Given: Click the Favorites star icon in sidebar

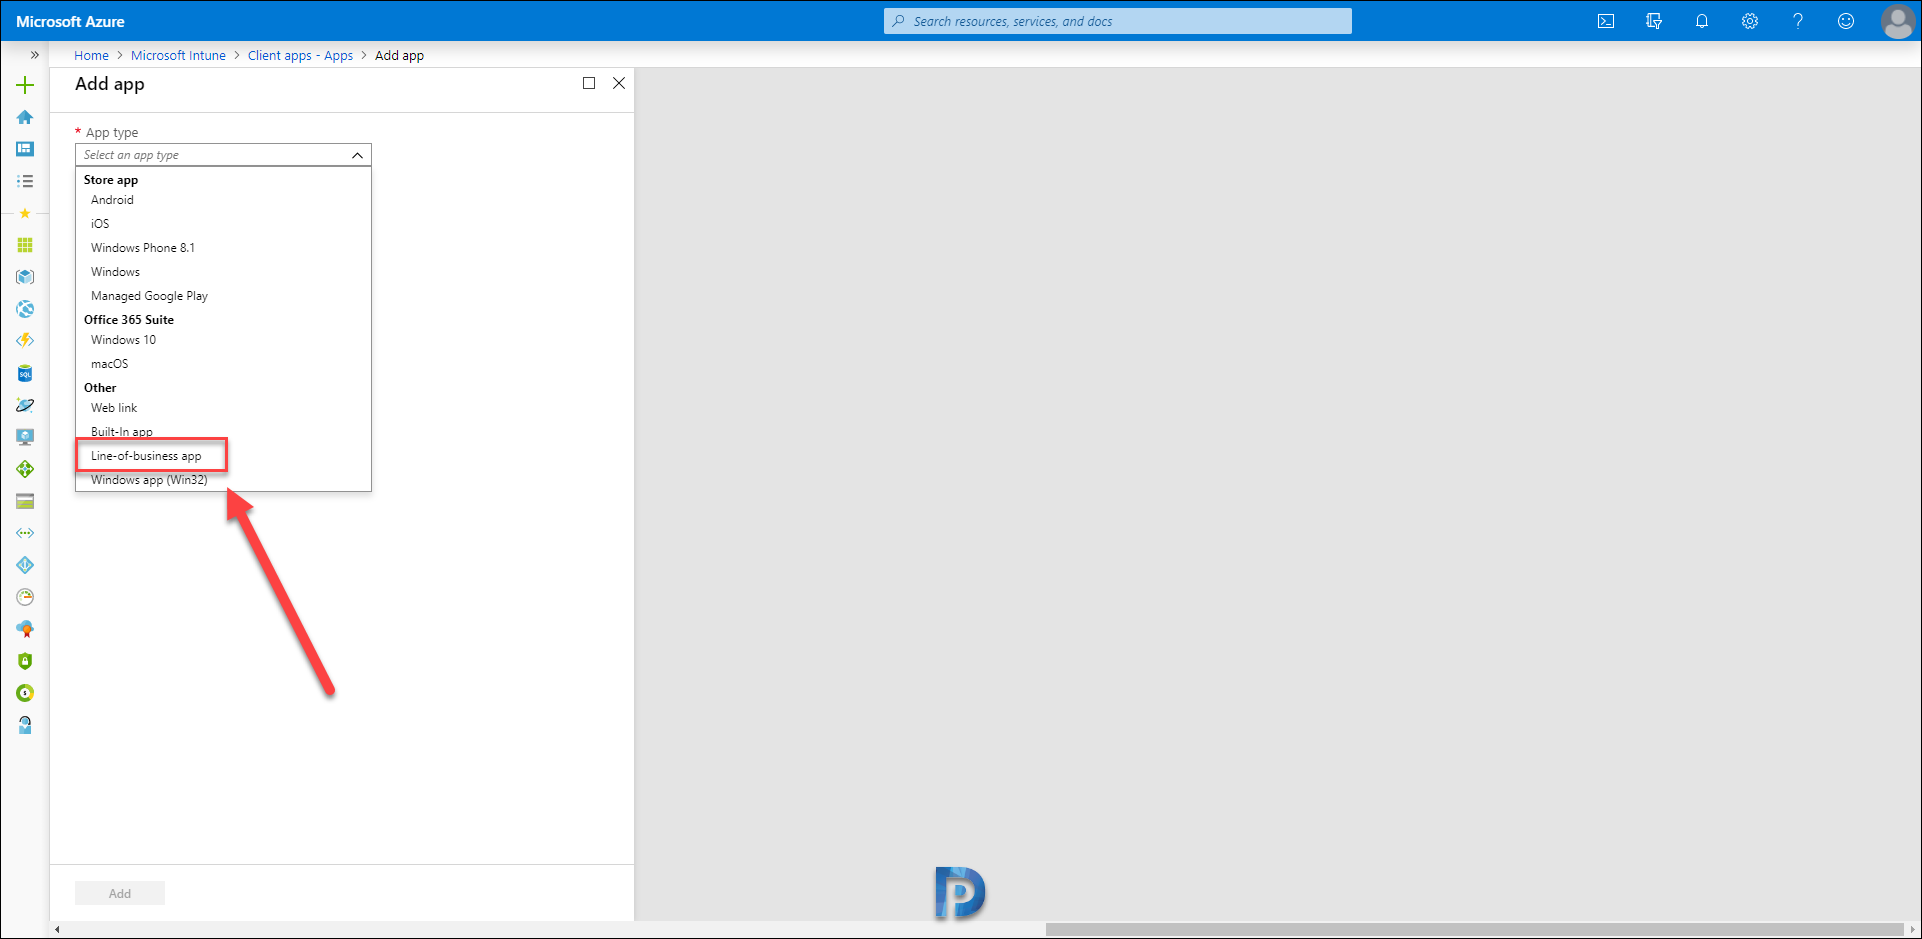Looking at the screenshot, I should [25, 213].
